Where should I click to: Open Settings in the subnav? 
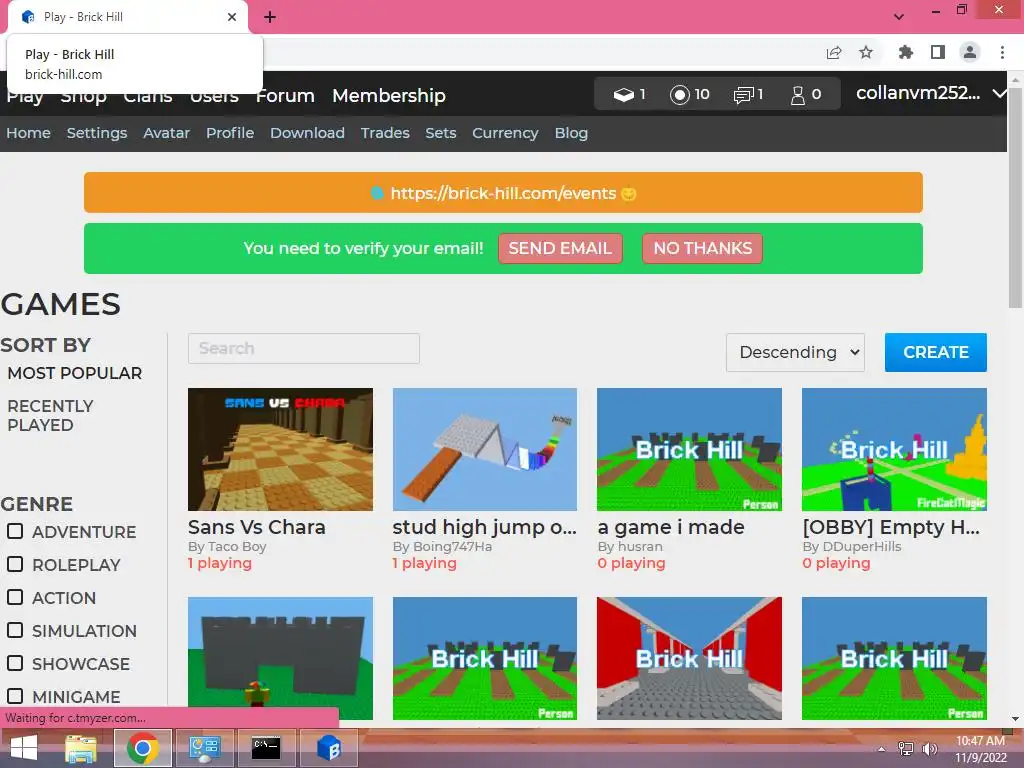[x=97, y=133]
